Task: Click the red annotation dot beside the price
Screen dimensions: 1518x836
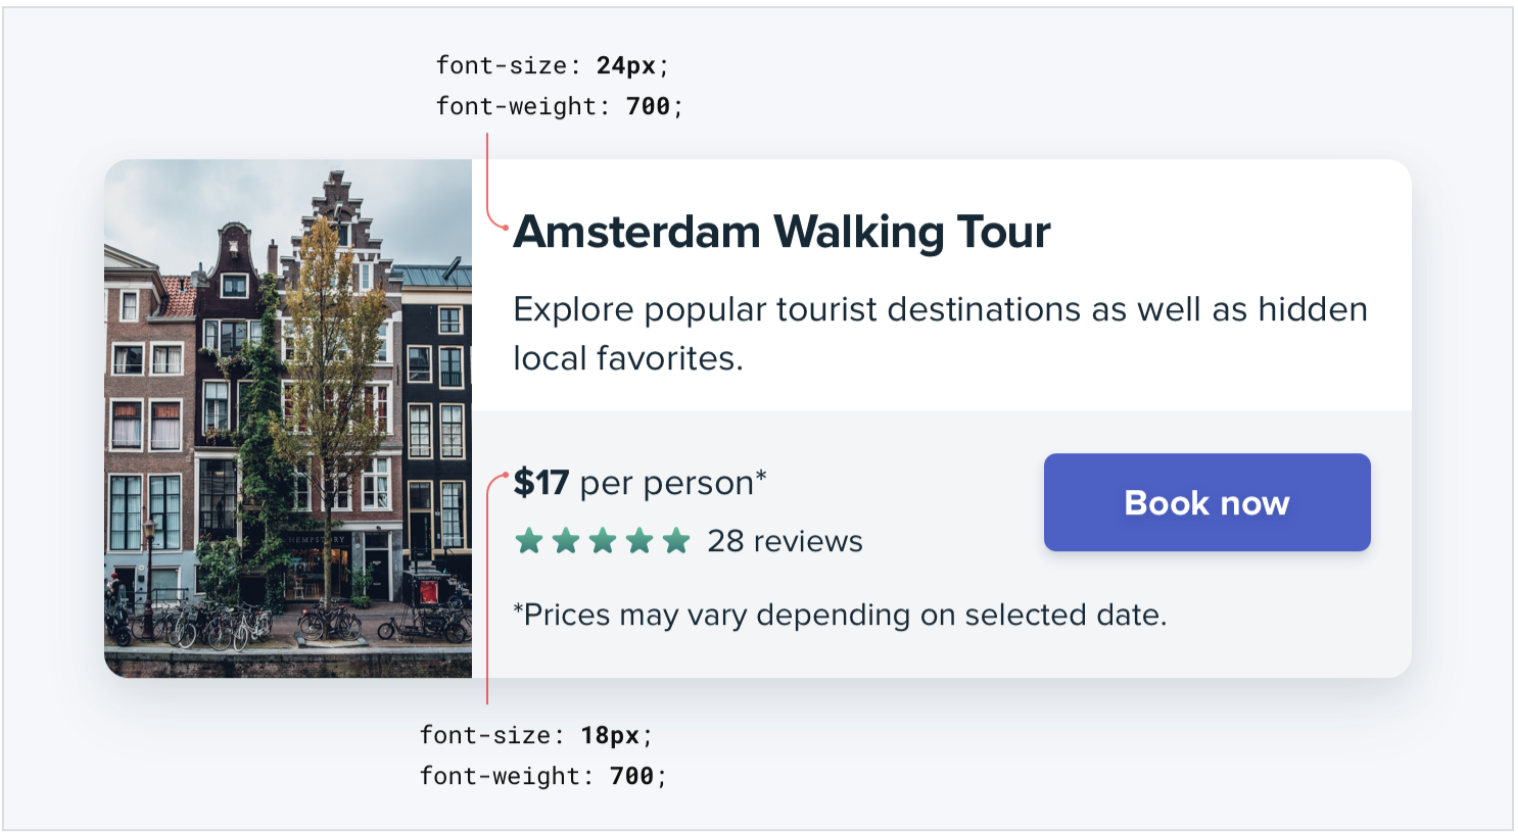Action: (507, 474)
